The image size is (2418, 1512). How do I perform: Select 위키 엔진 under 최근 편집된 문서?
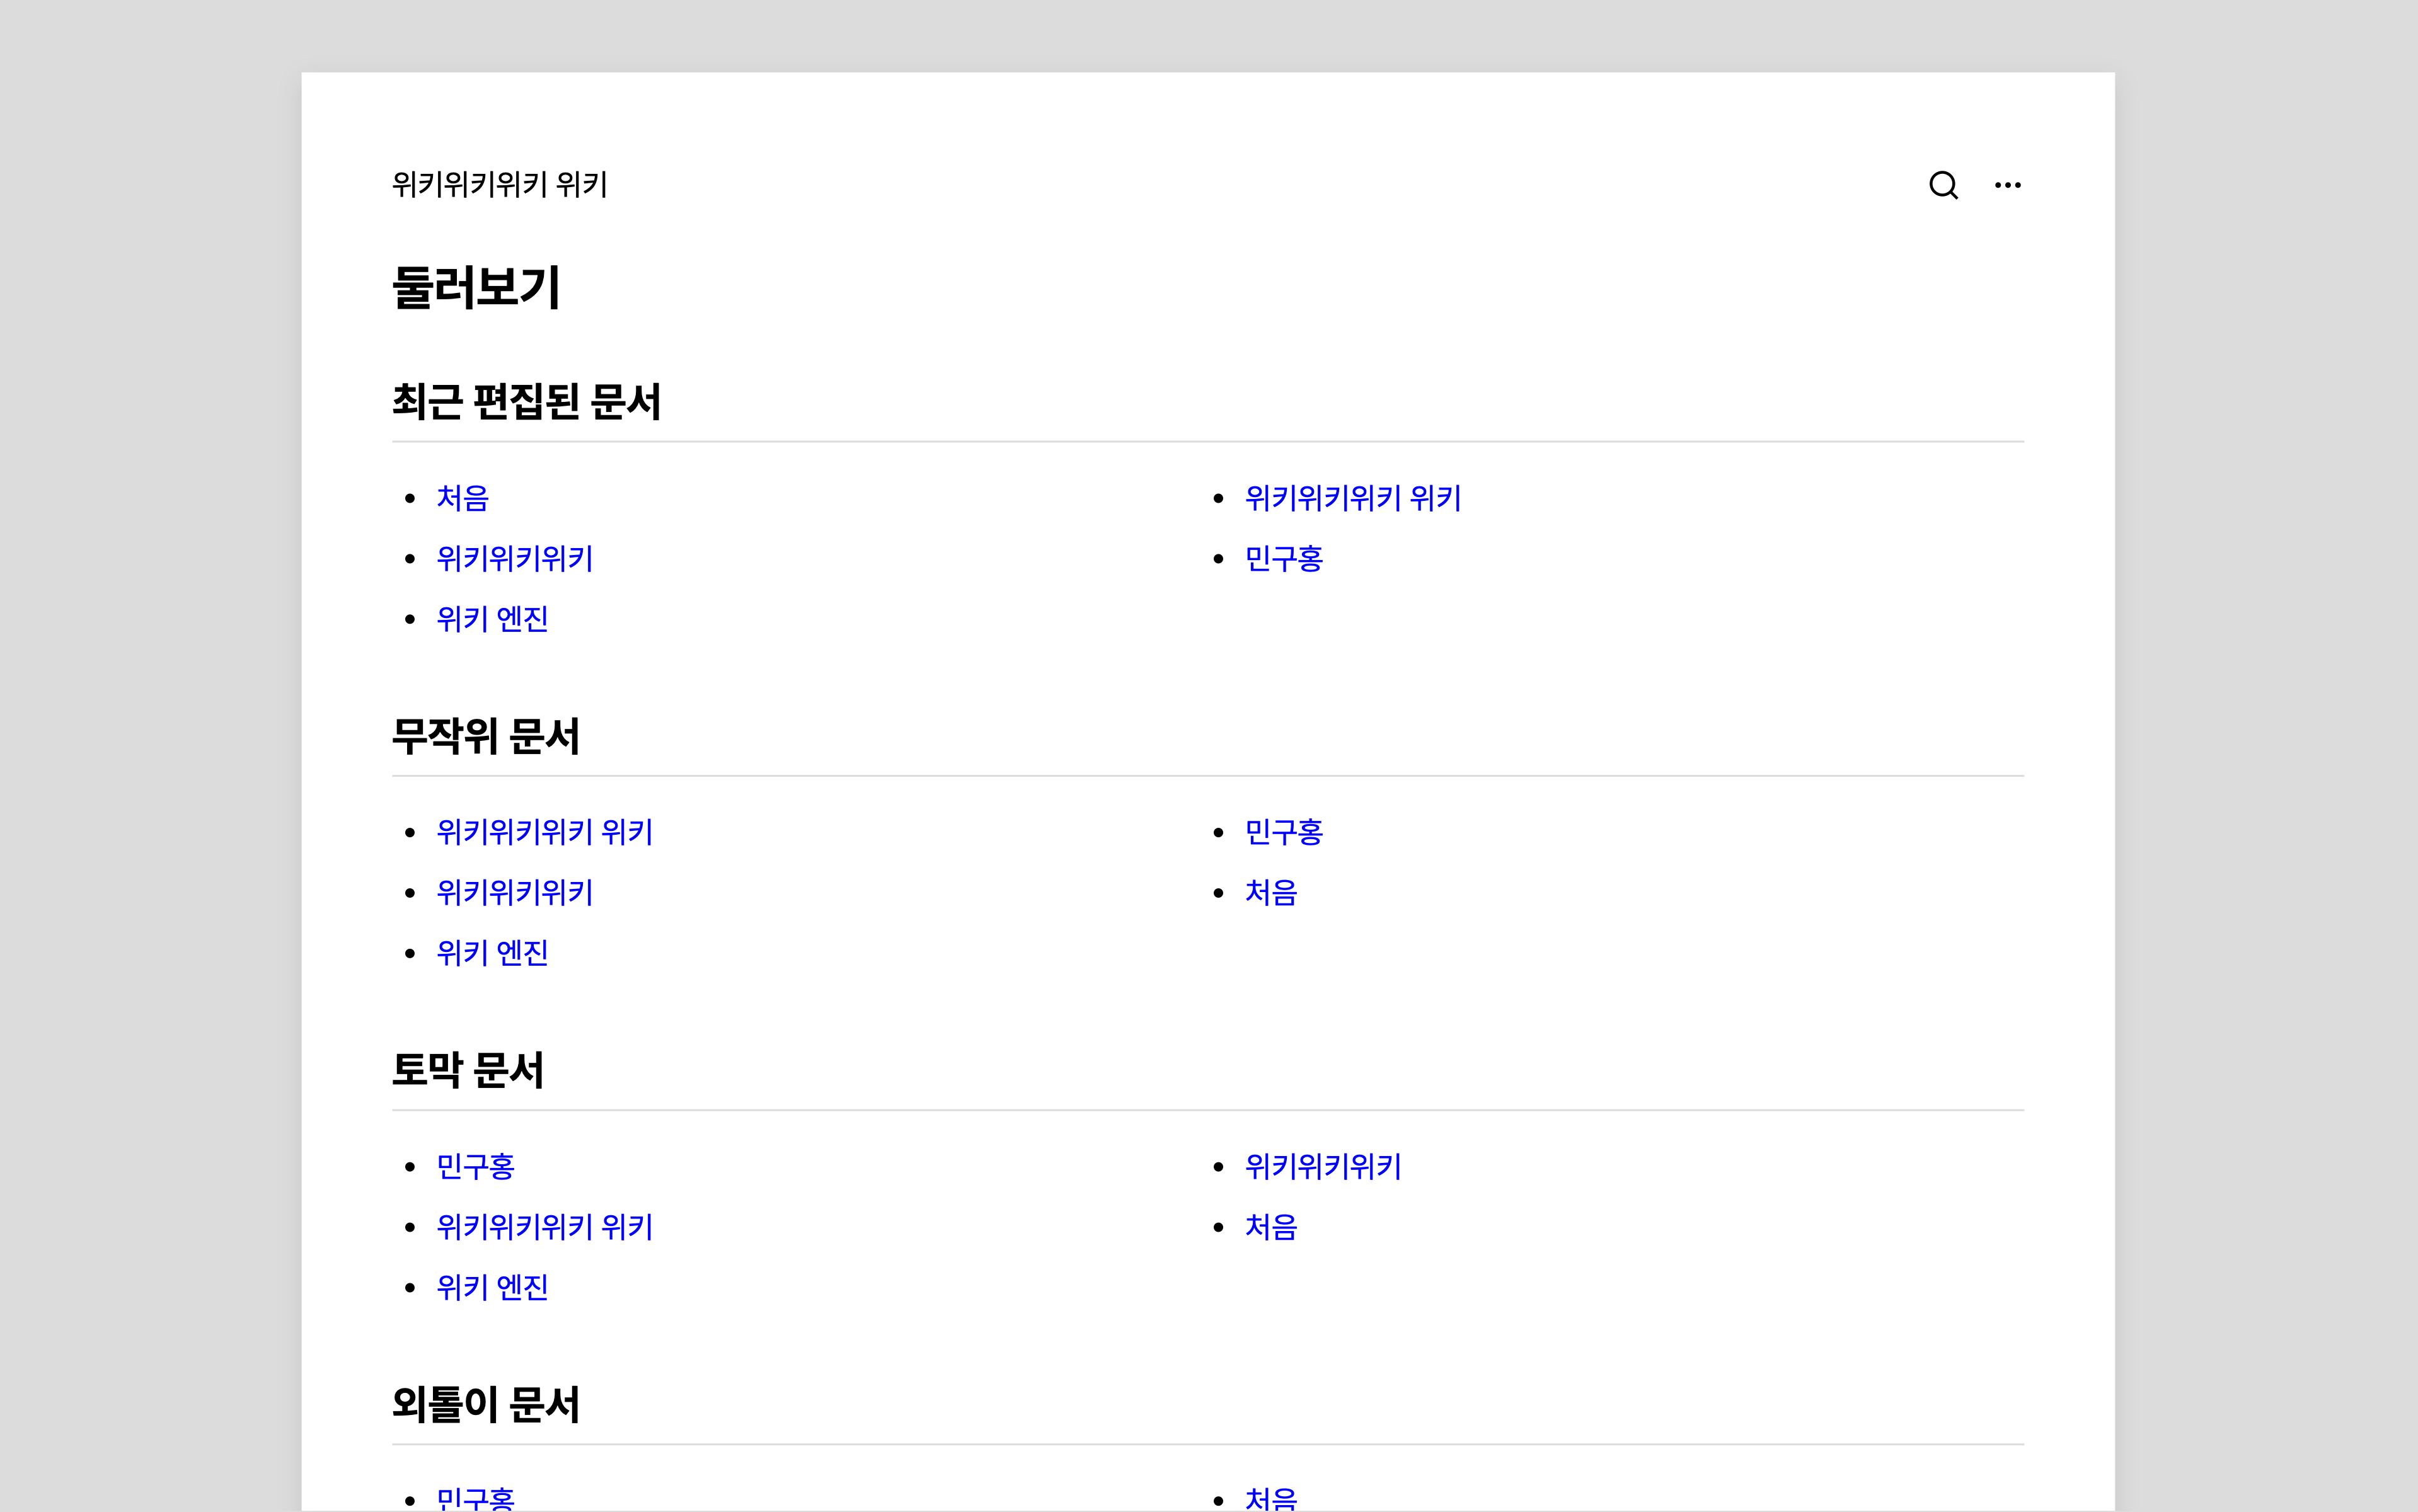(x=492, y=619)
